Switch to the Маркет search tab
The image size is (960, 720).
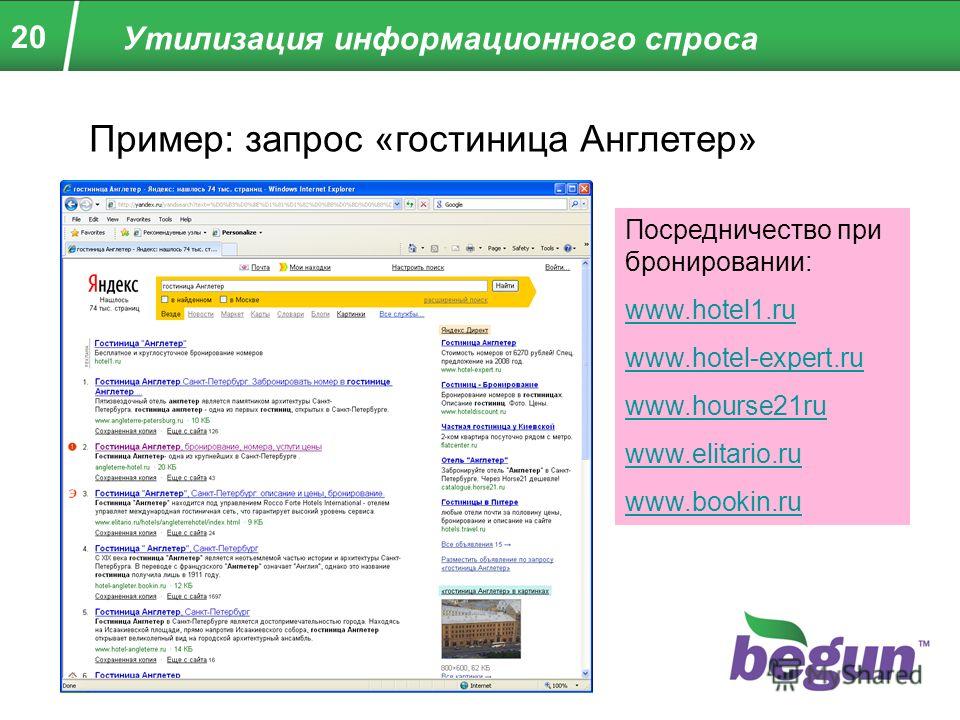[x=232, y=314]
